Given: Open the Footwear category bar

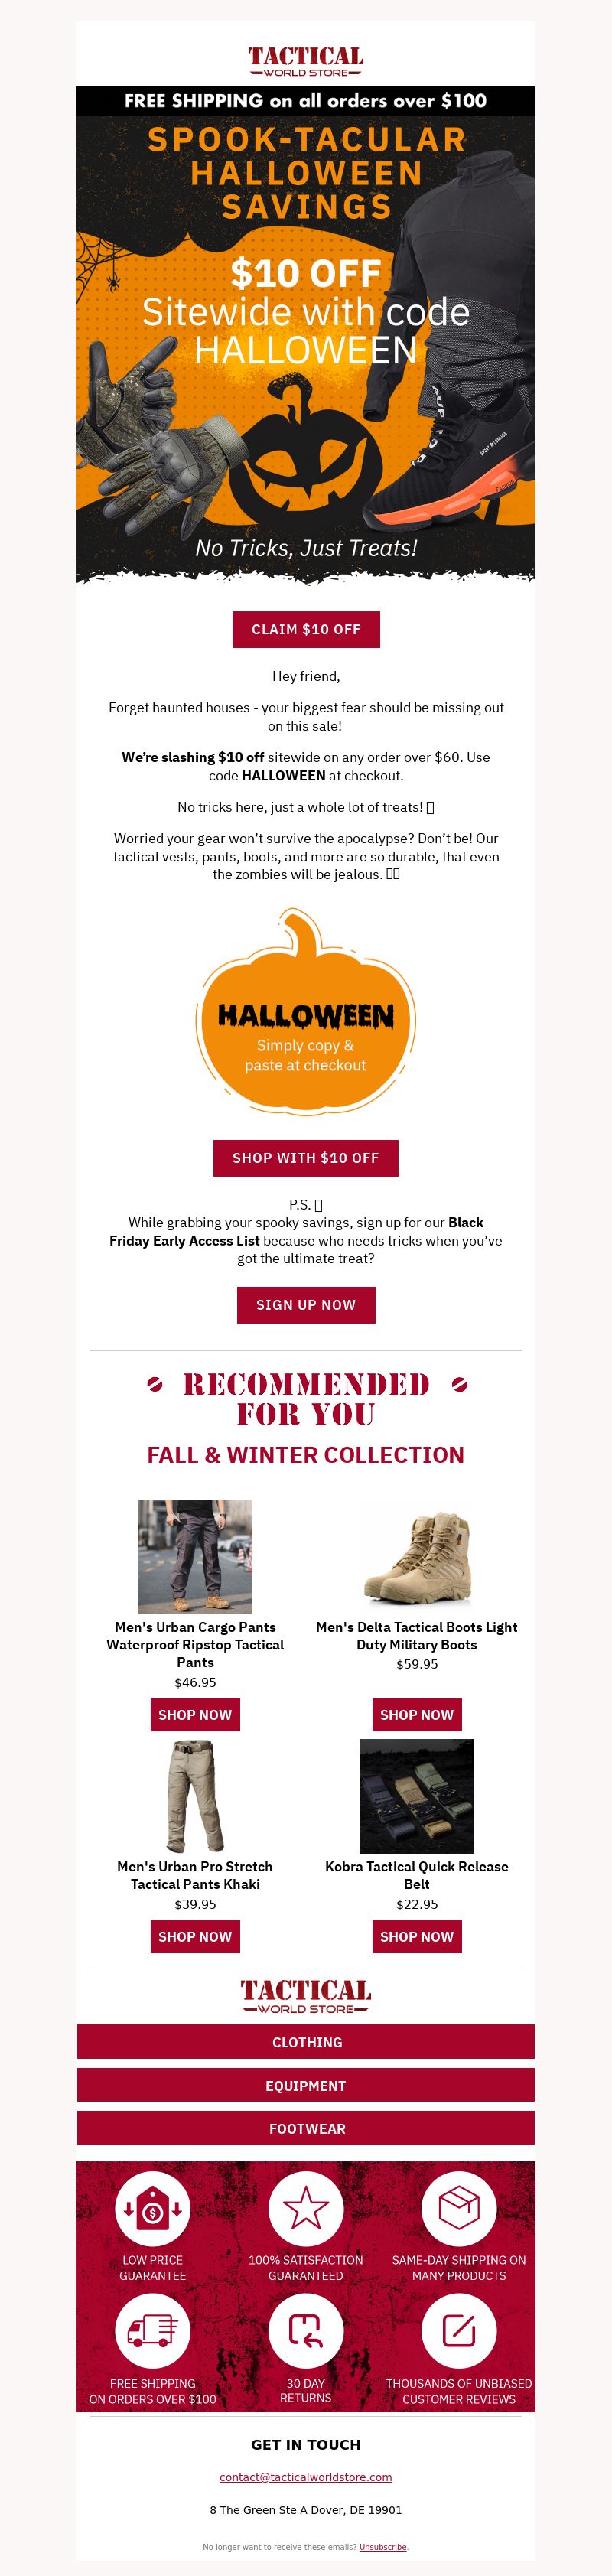Looking at the screenshot, I should [306, 2128].
